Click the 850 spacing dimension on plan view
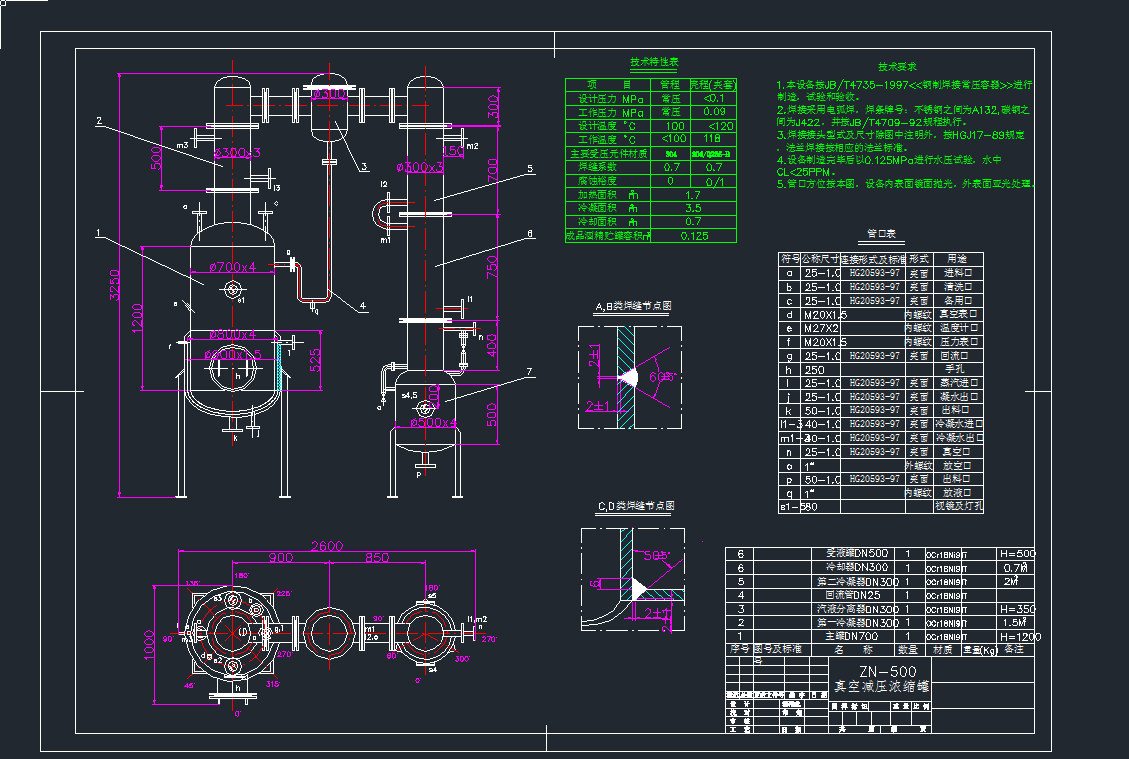 [x=376, y=557]
